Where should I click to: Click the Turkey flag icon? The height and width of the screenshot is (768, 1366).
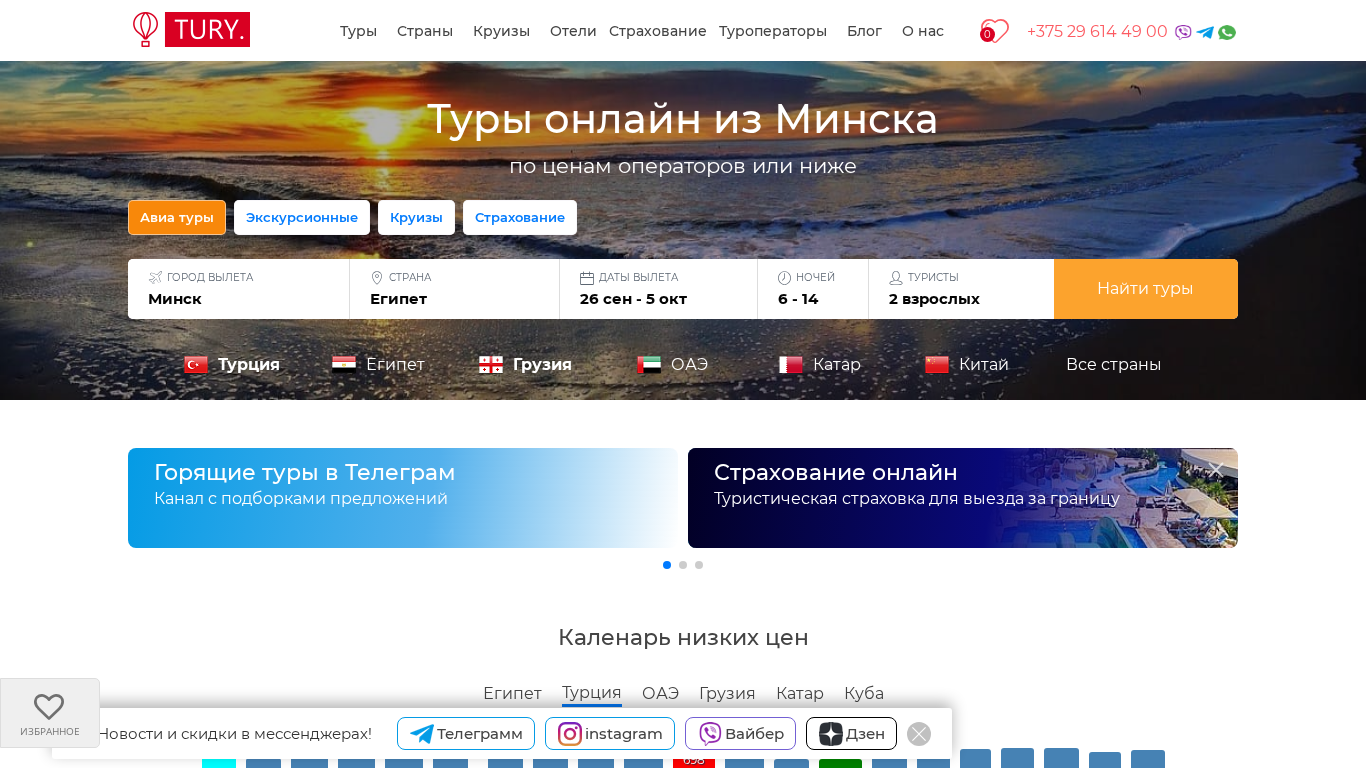(196, 365)
